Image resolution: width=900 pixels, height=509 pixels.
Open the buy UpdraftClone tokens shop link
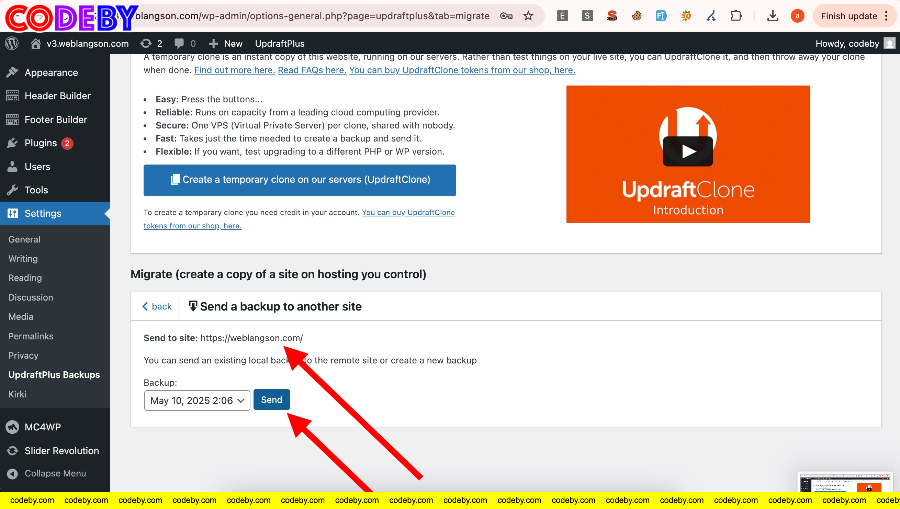(x=462, y=70)
